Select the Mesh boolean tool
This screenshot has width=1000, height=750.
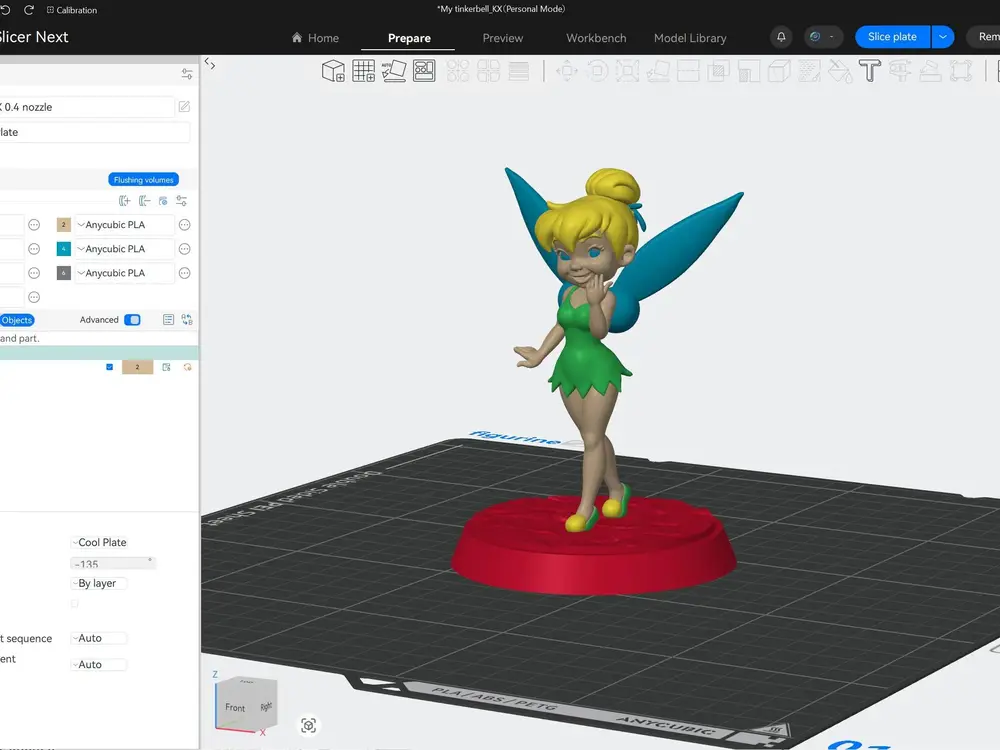718,71
